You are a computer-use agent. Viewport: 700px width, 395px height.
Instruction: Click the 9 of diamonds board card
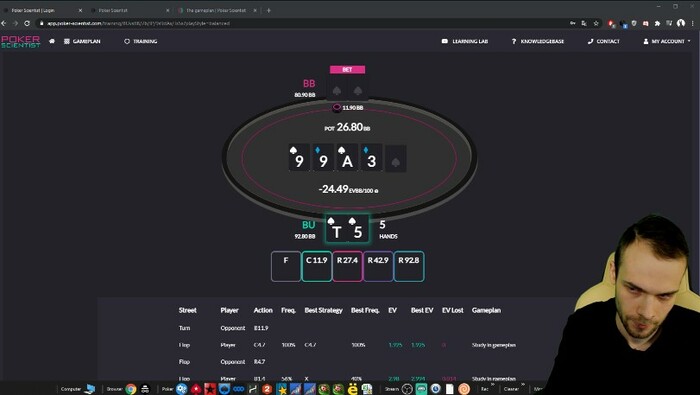tap(323, 158)
